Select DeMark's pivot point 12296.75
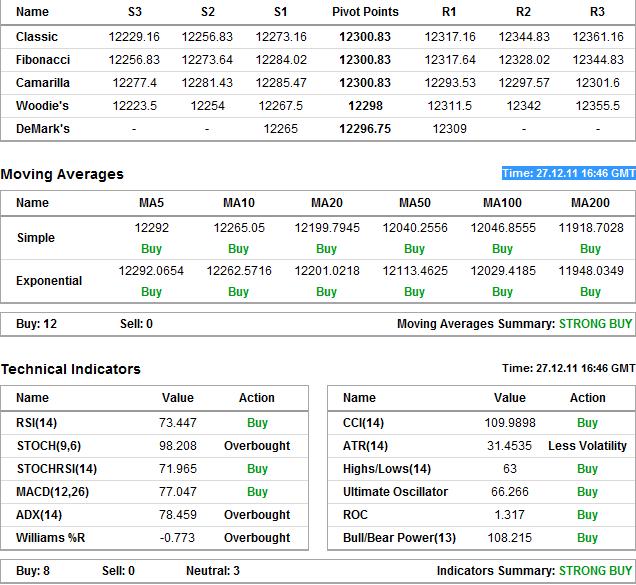This screenshot has width=636, height=585. [365, 129]
